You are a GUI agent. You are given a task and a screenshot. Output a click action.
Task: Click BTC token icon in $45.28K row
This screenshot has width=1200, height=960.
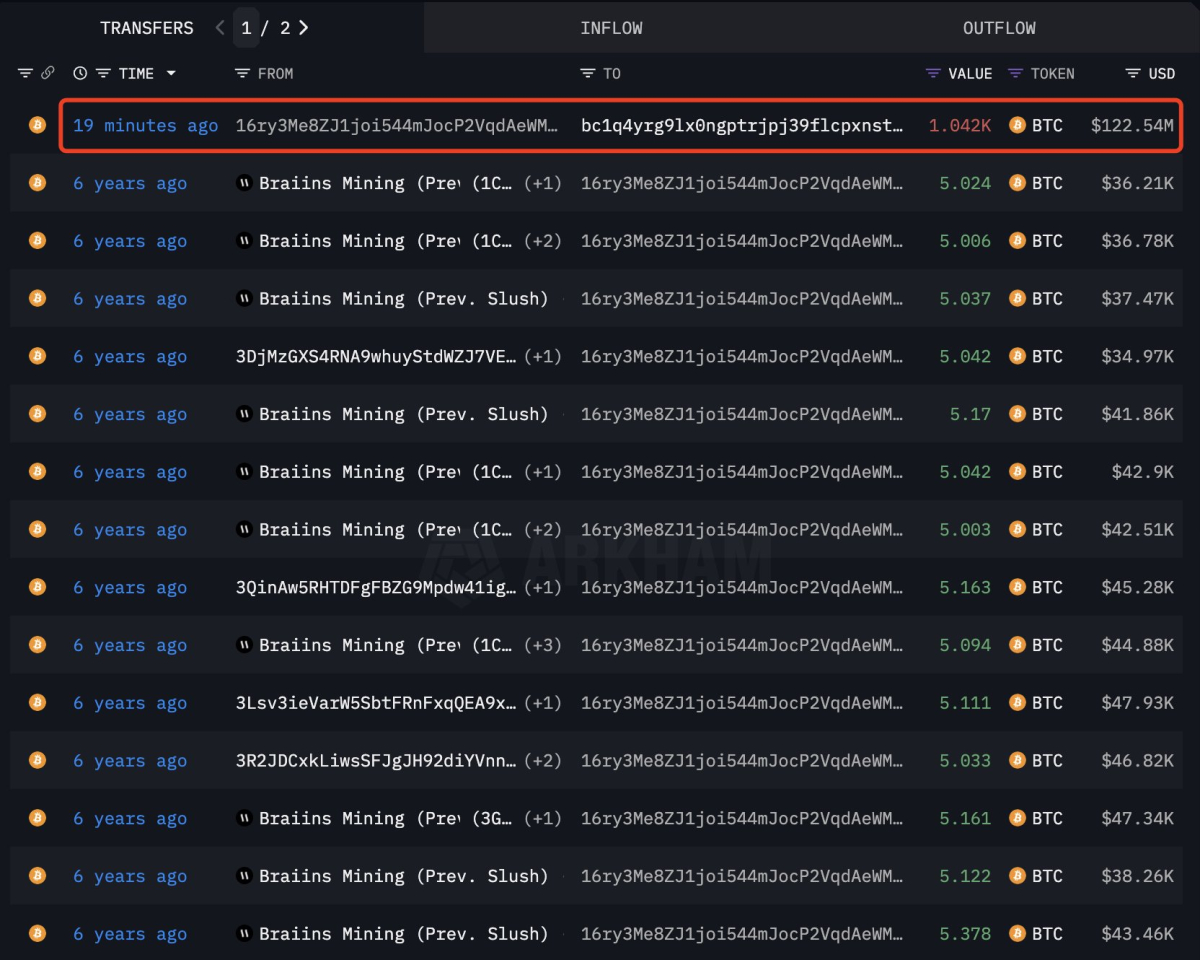1017,588
